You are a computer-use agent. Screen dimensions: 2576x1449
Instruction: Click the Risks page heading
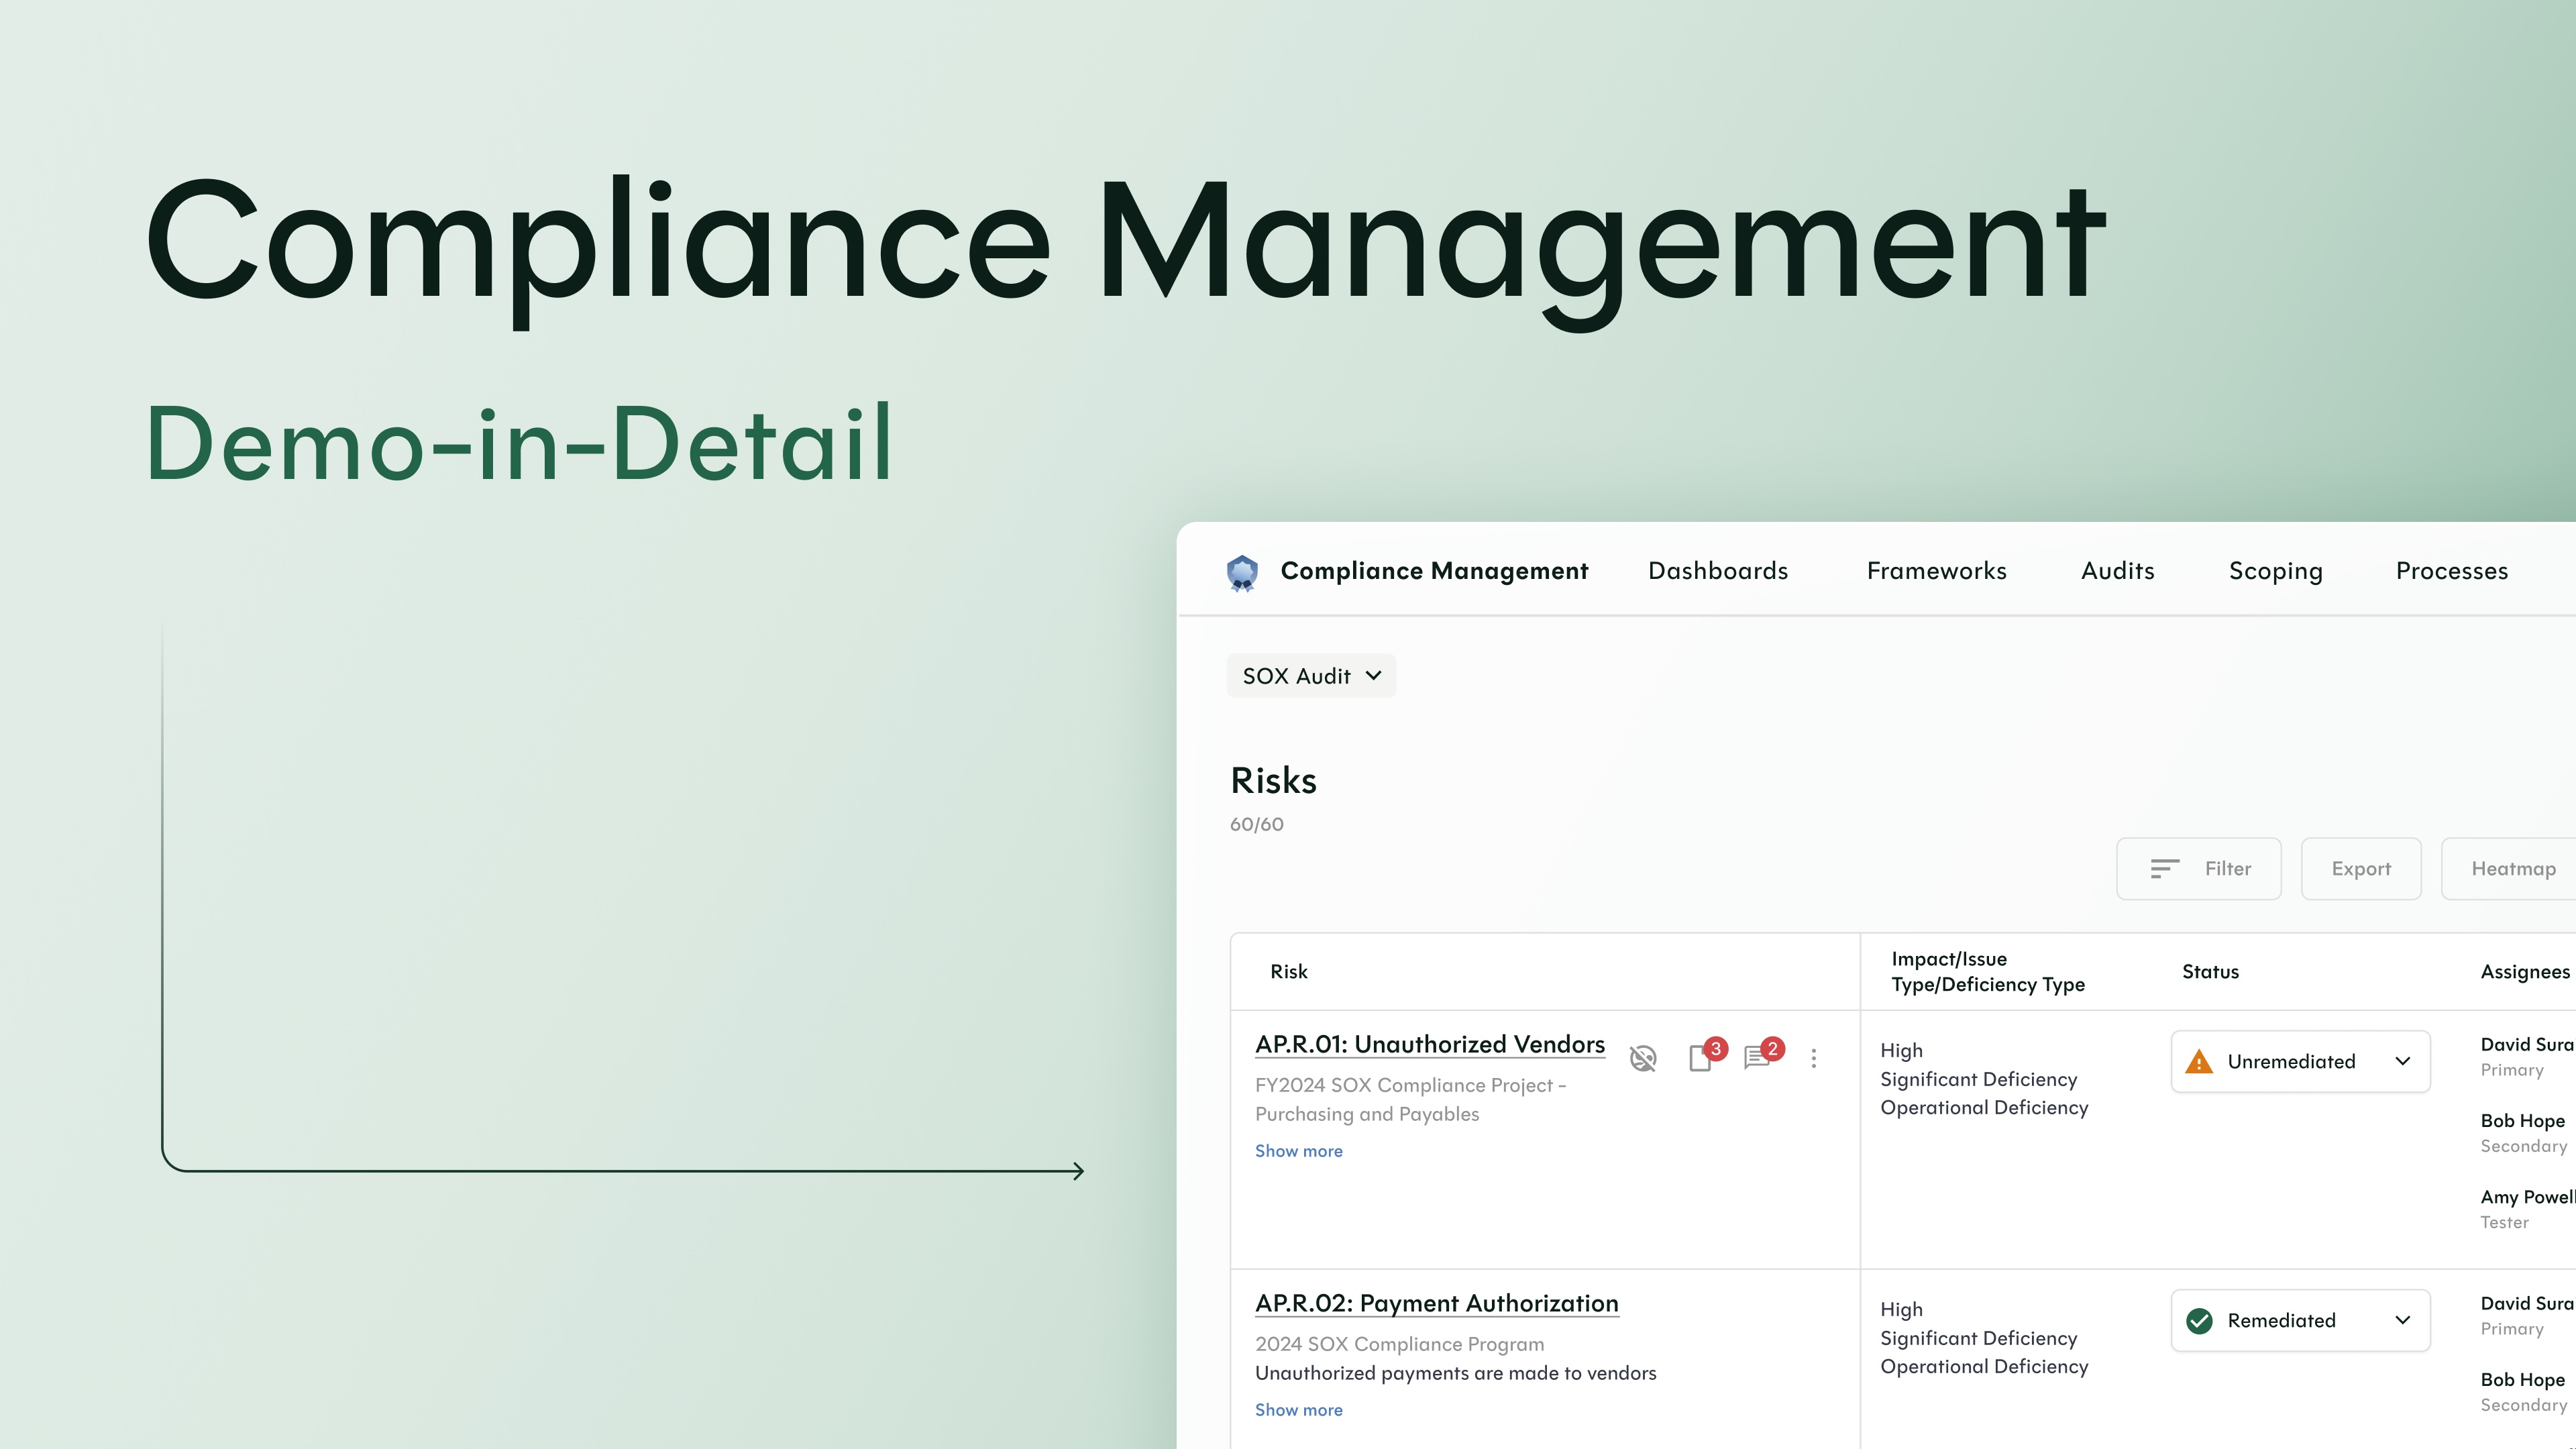click(x=1273, y=781)
